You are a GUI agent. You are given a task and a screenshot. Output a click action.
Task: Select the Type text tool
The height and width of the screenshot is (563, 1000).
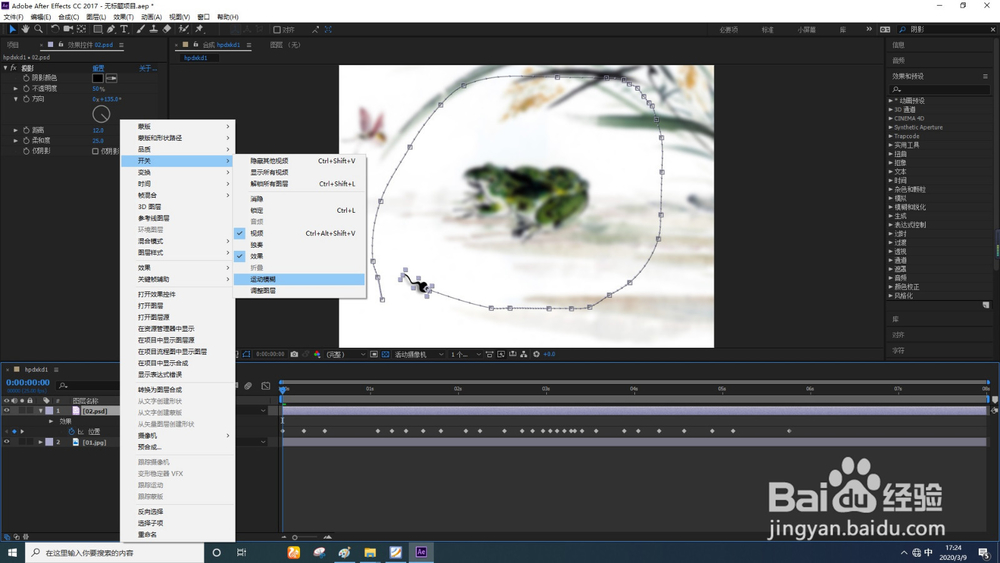(124, 29)
